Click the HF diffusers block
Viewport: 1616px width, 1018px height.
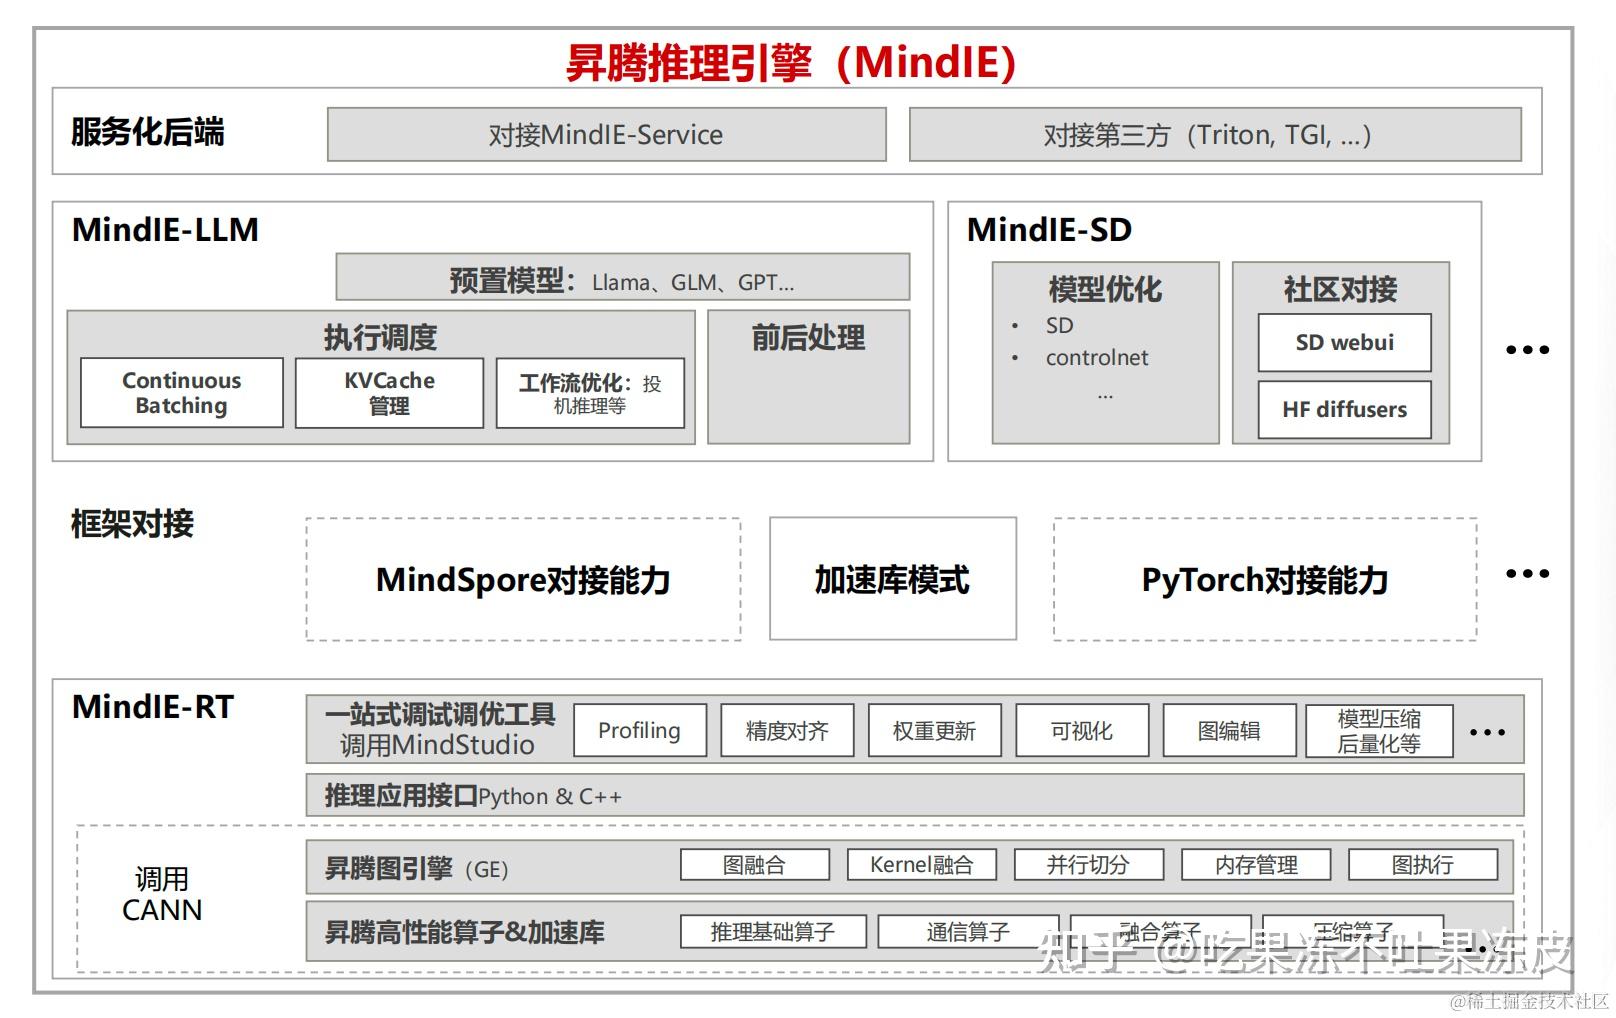pos(1344,409)
